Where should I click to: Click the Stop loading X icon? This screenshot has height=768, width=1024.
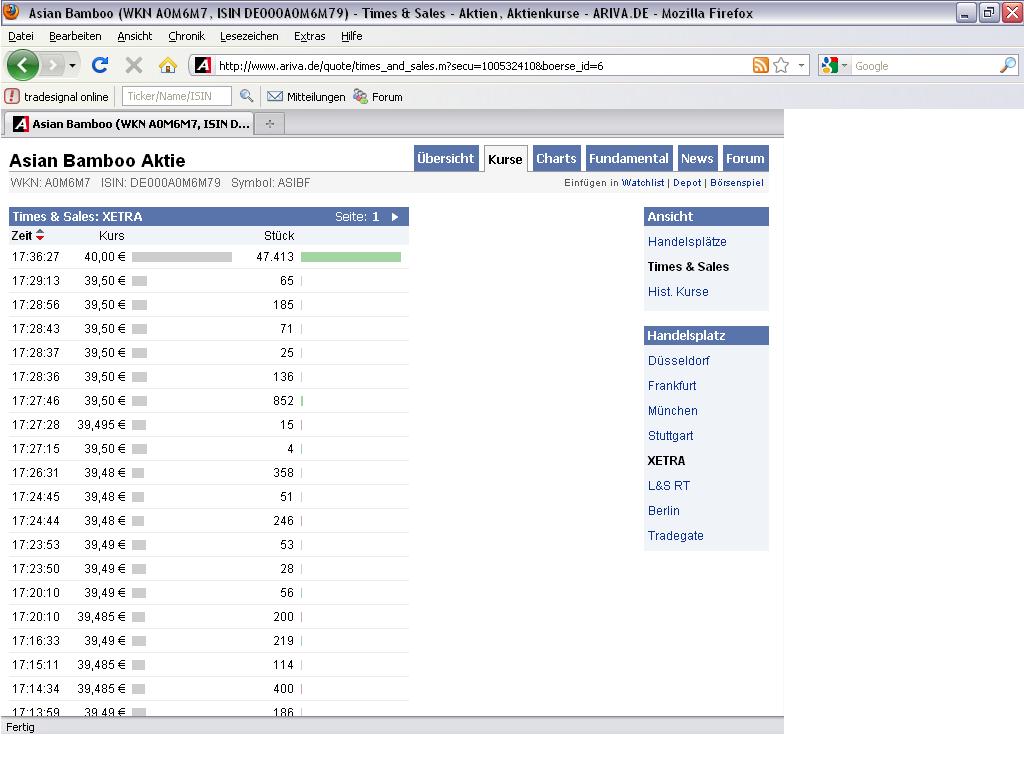click(x=134, y=65)
